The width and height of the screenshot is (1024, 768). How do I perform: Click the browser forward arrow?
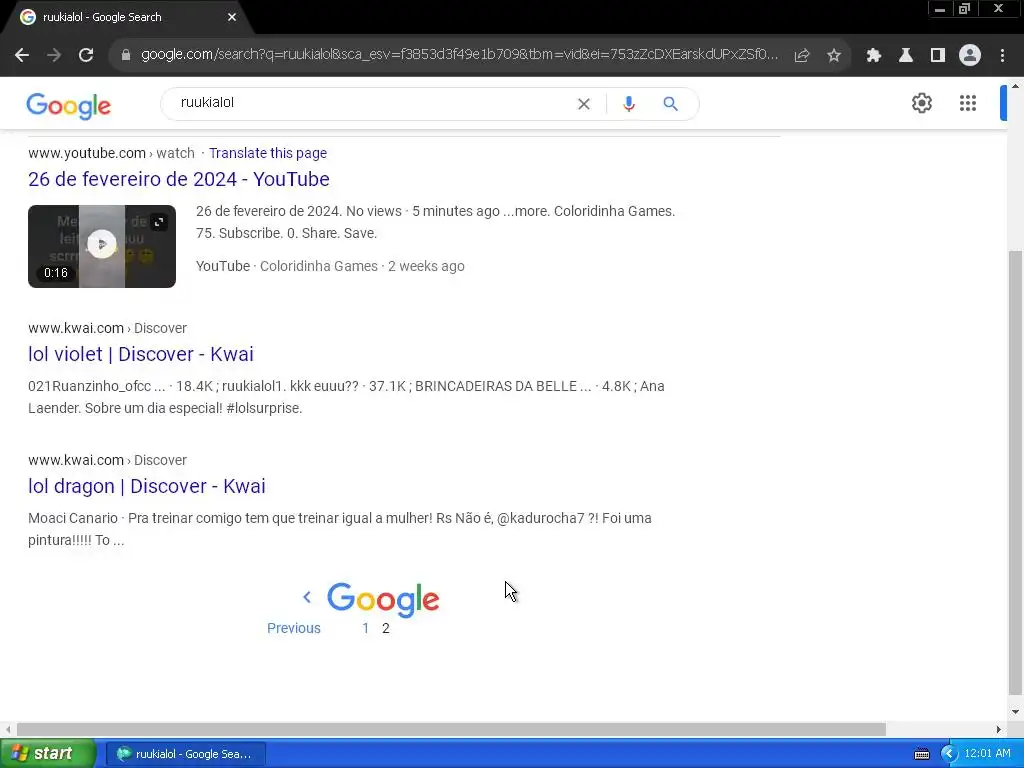[54, 56]
